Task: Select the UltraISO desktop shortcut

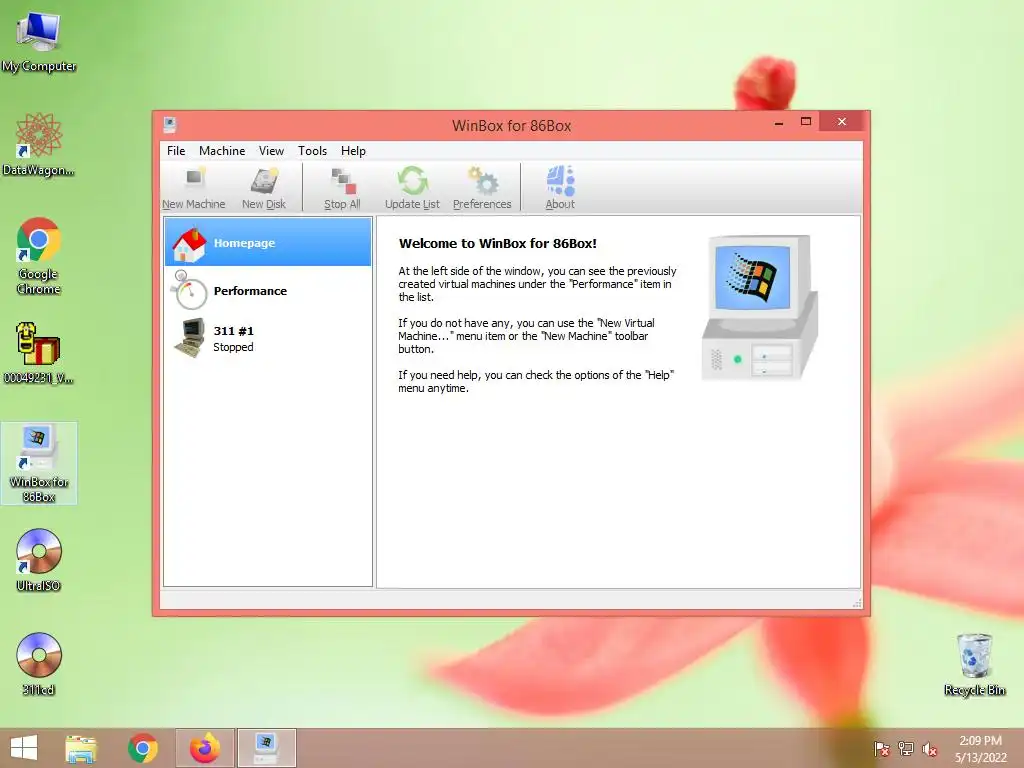Action: point(39,560)
